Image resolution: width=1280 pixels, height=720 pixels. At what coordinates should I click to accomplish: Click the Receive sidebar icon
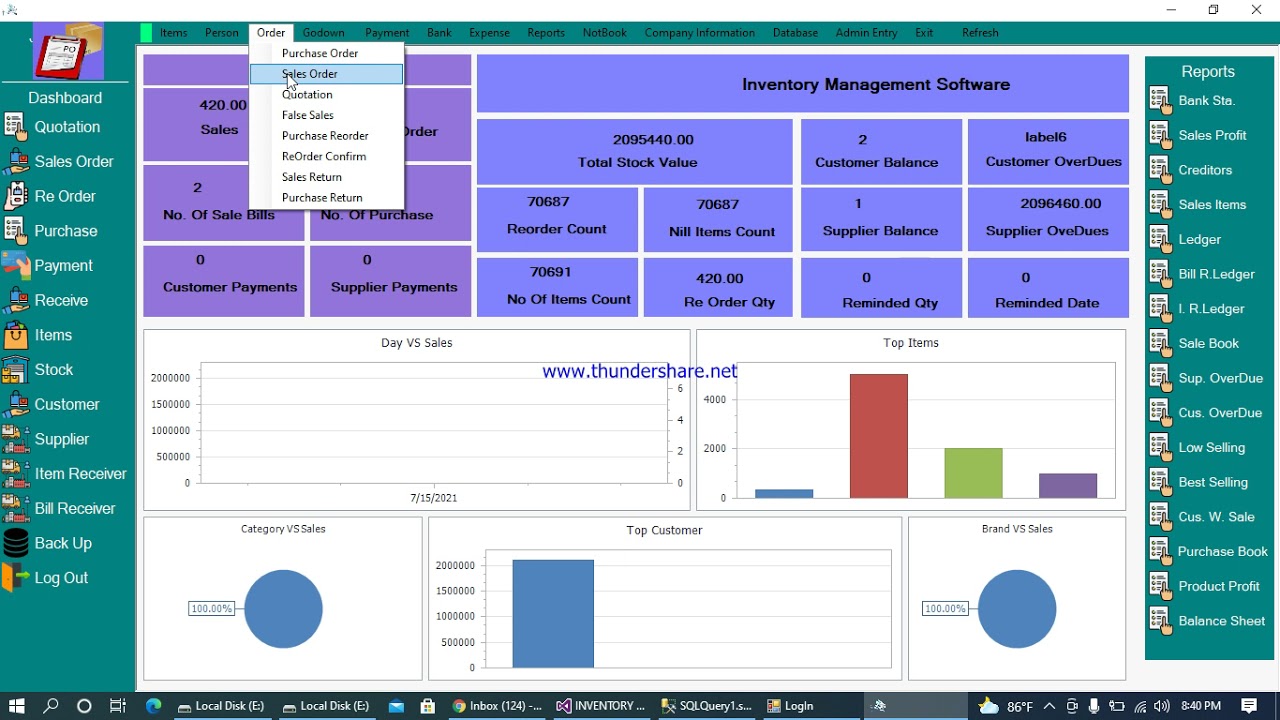click(x=15, y=300)
